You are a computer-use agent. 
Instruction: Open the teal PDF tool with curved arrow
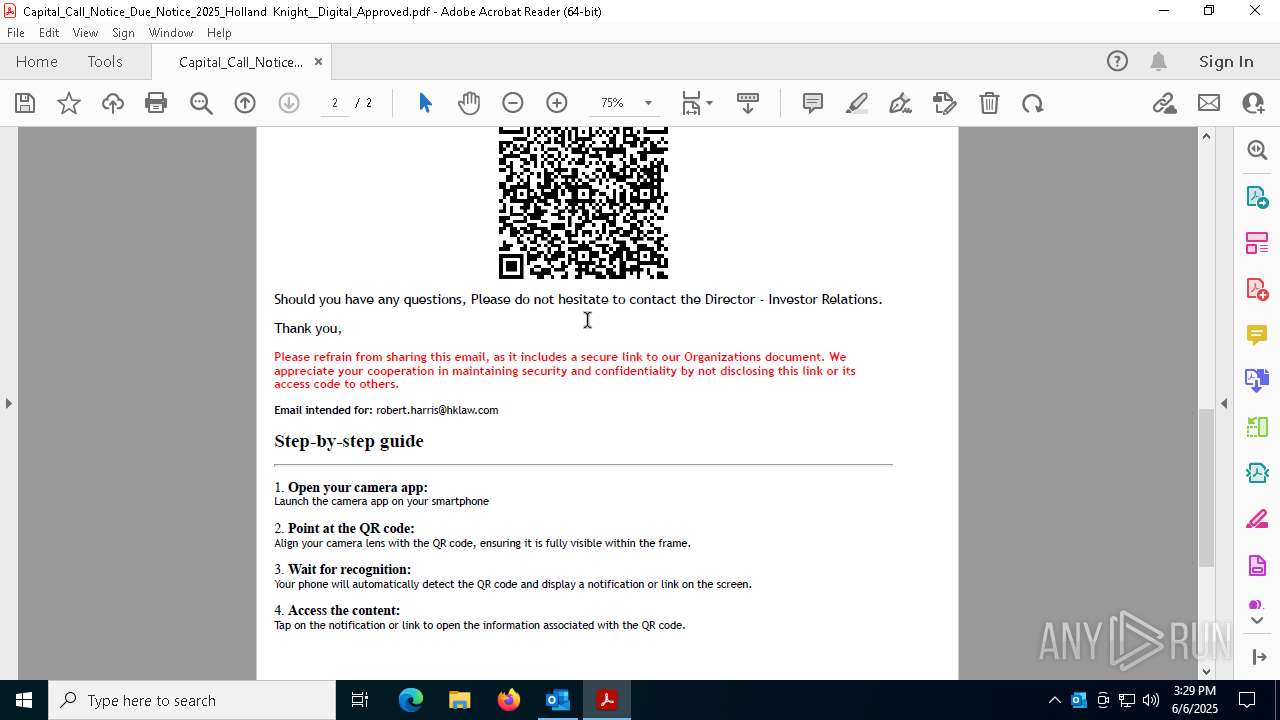click(1257, 473)
